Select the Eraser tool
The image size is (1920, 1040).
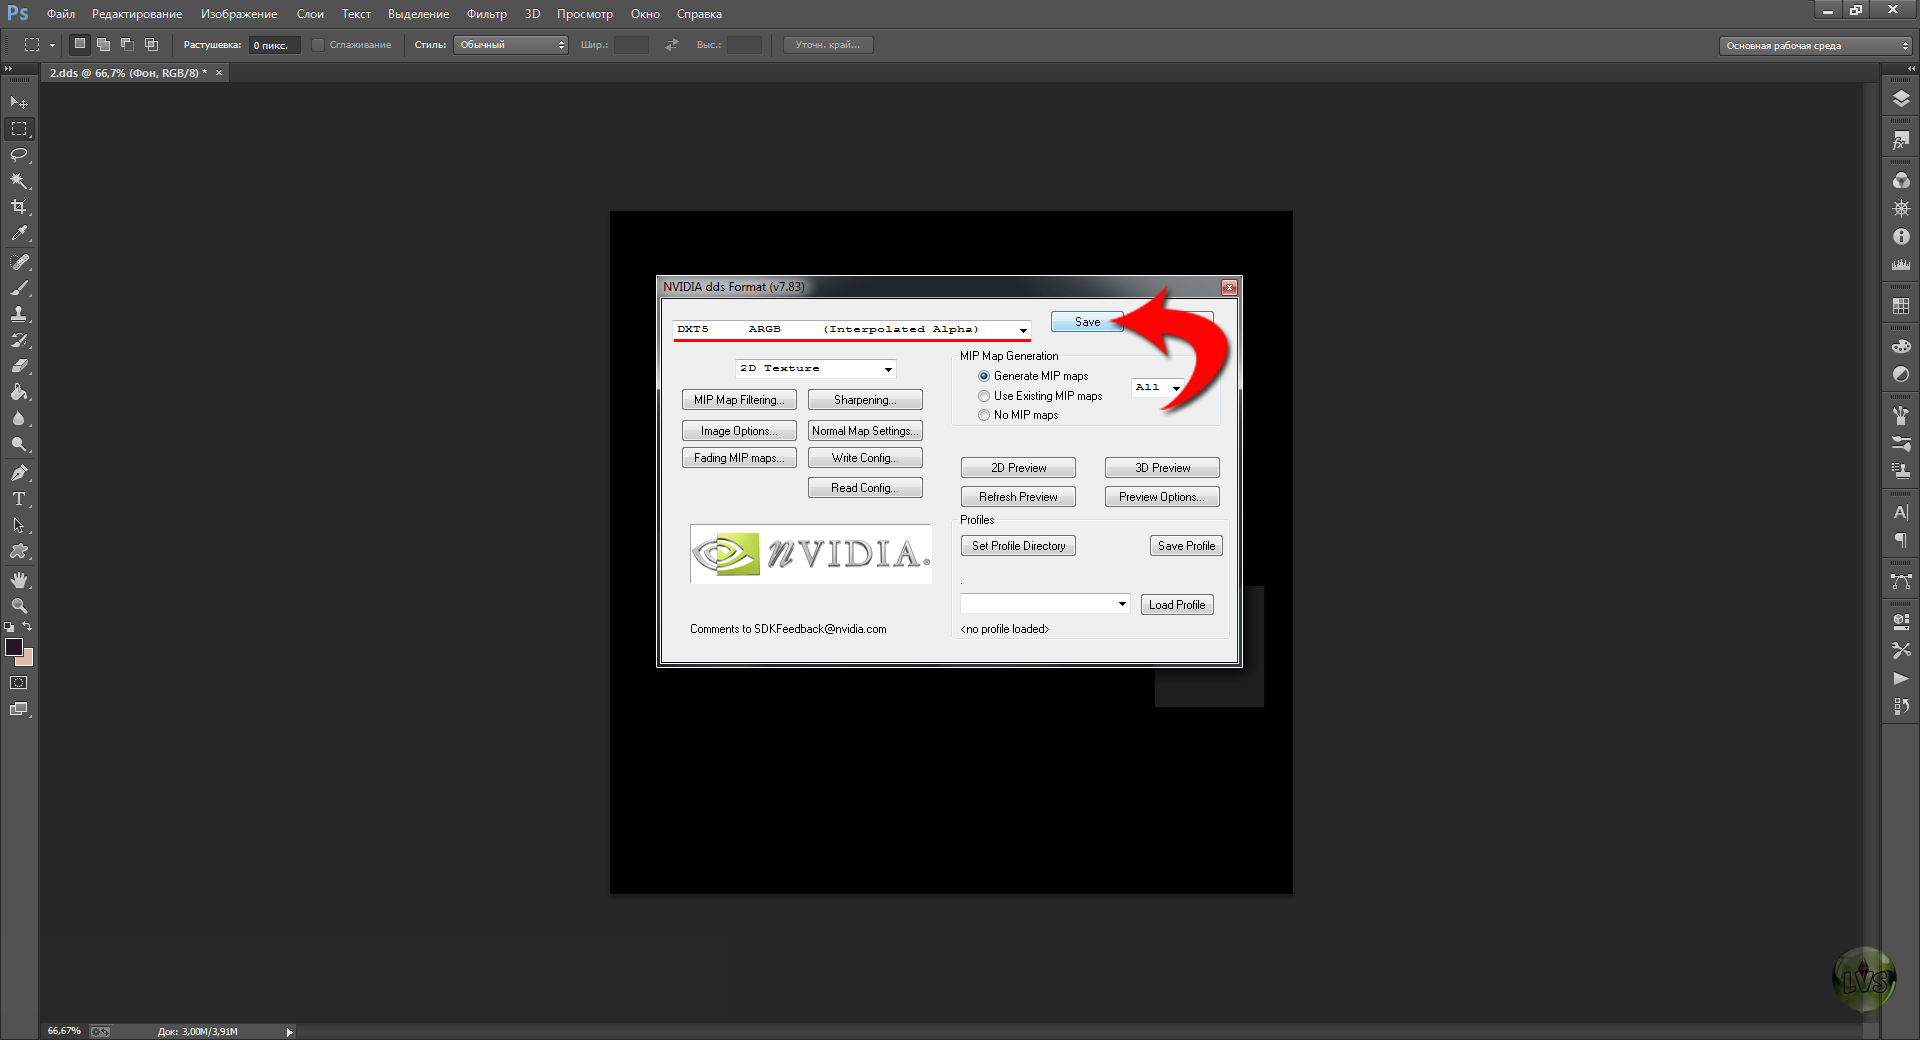pyautogui.click(x=19, y=366)
